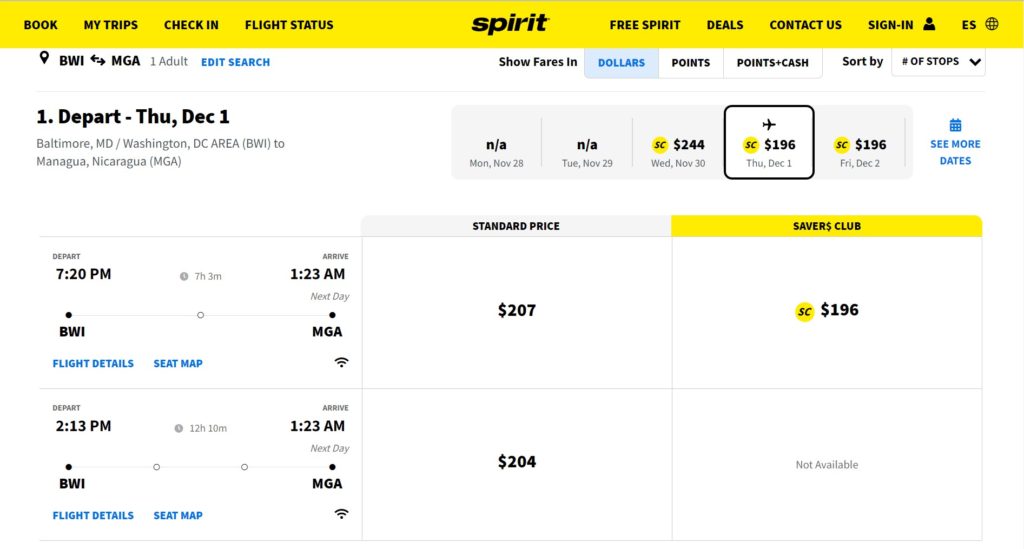1024x549 pixels.
Task: Click the globe language icon
Action: pos(991,24)
